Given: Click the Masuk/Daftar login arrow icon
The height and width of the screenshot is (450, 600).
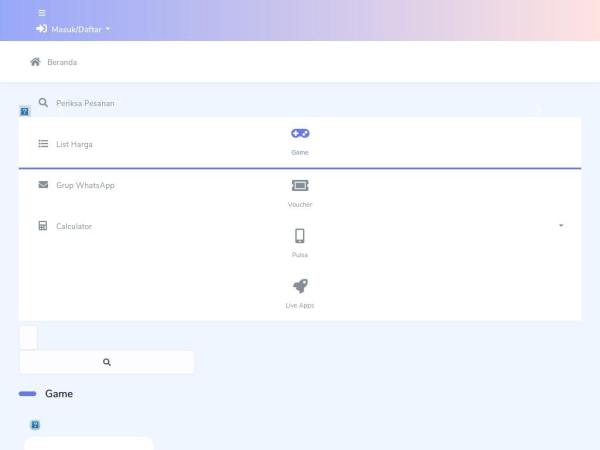Looking at the screenshot, I should 41,29.
